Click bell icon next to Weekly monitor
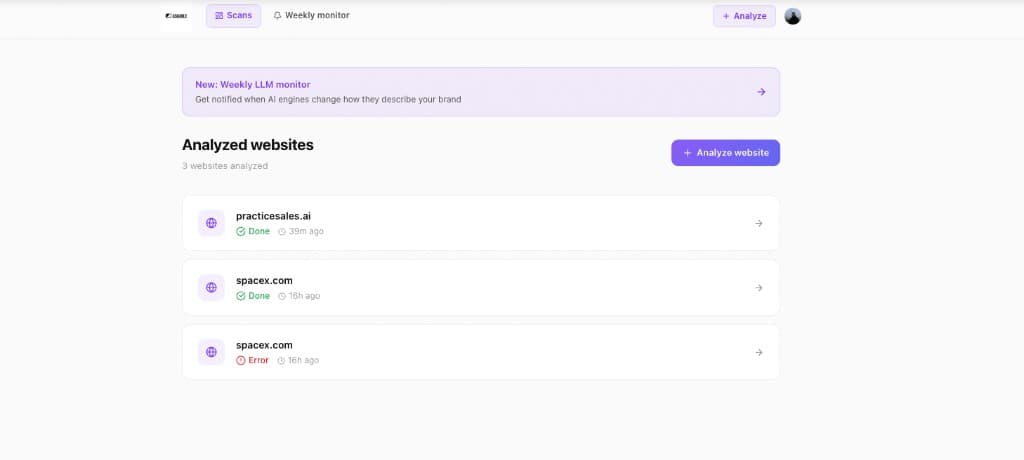This screenshot has width=1024, height=460. click(x=278, y=16)
